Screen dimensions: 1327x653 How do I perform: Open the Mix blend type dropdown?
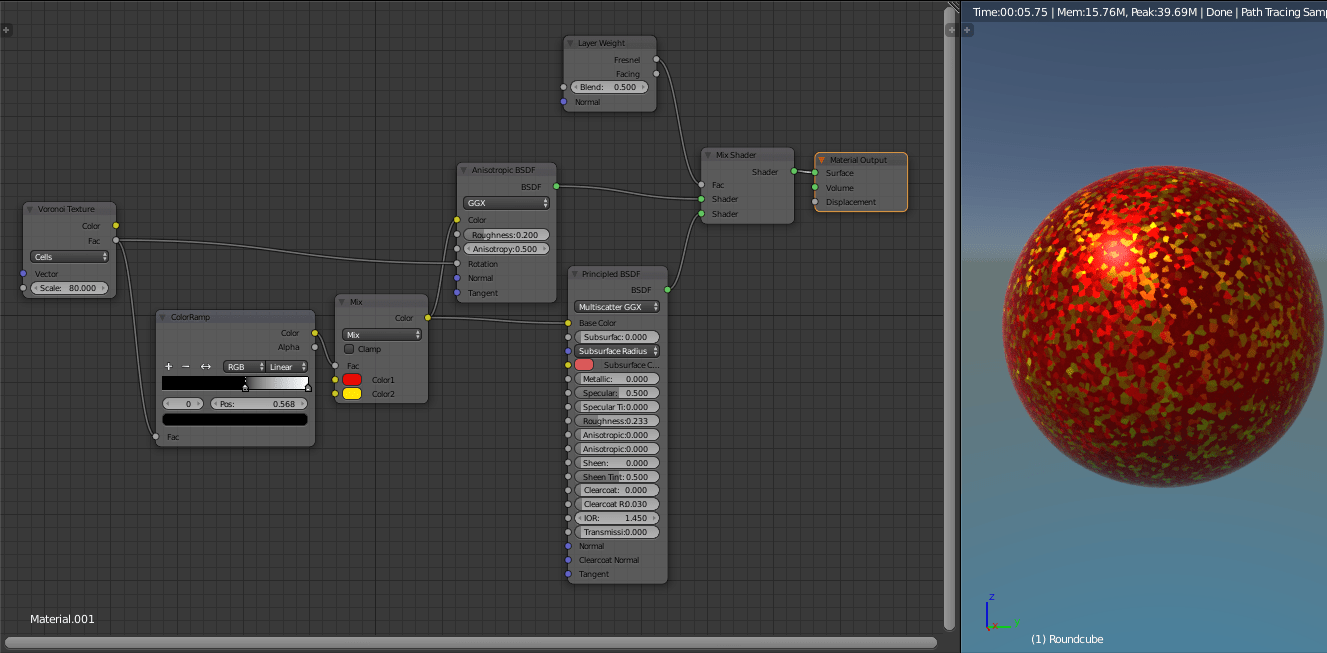(382, 335)
